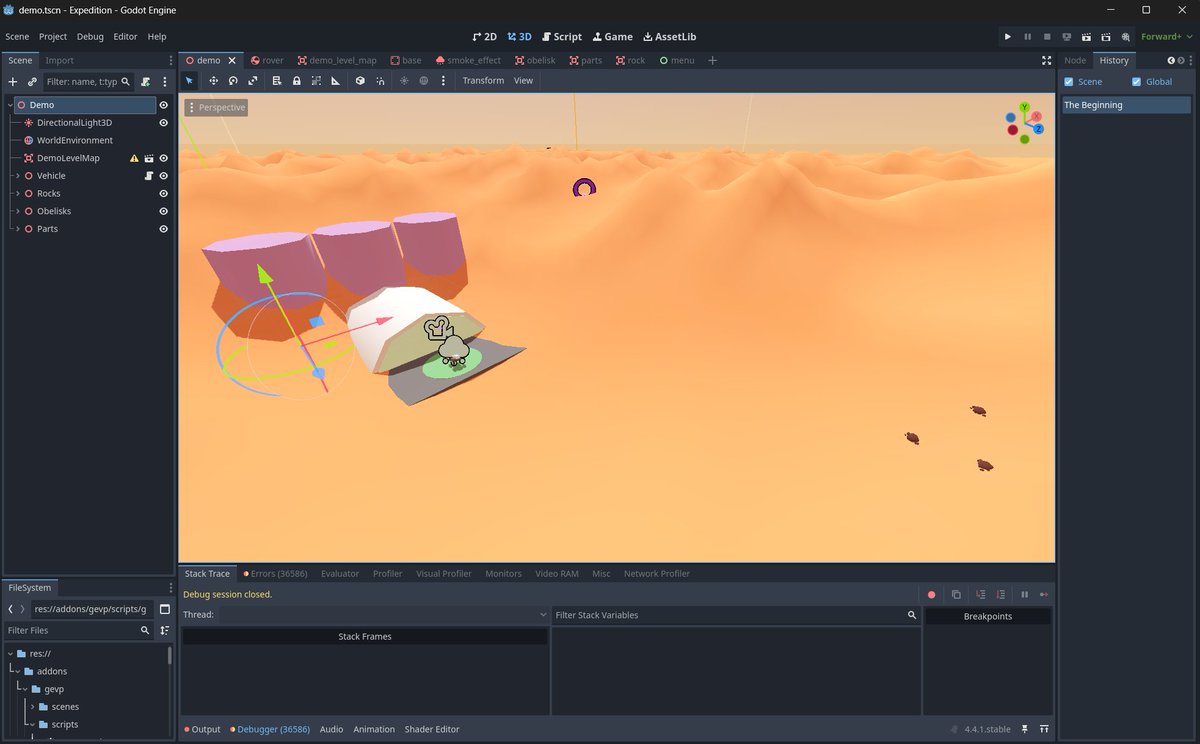Activate the Scale Mode tool
This screenshot has height=744, width=1200.
253,80
